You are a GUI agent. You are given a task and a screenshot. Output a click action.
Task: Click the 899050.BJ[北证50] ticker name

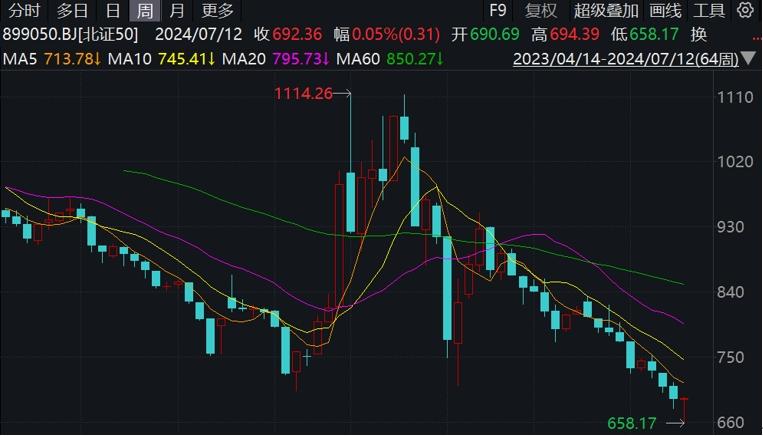coord(70,35)
